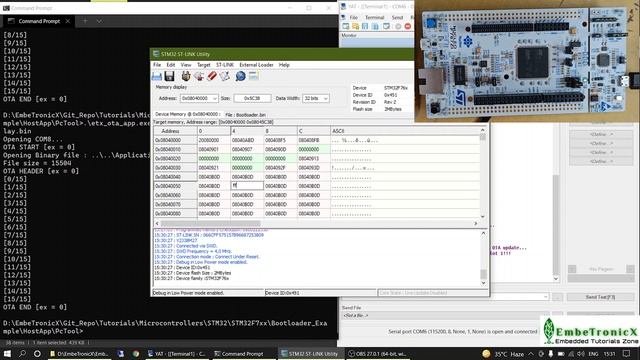
Task: Select File : Bootloader.bin tab
Action: pos(245,115)
